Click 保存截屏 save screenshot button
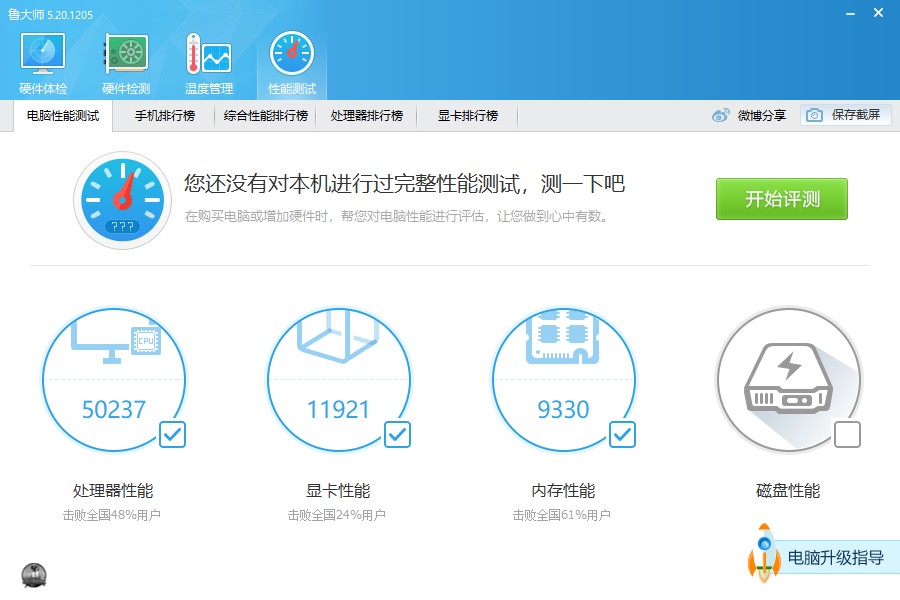Viewport: 900px width, 600px height. click(x=845, y=115)
